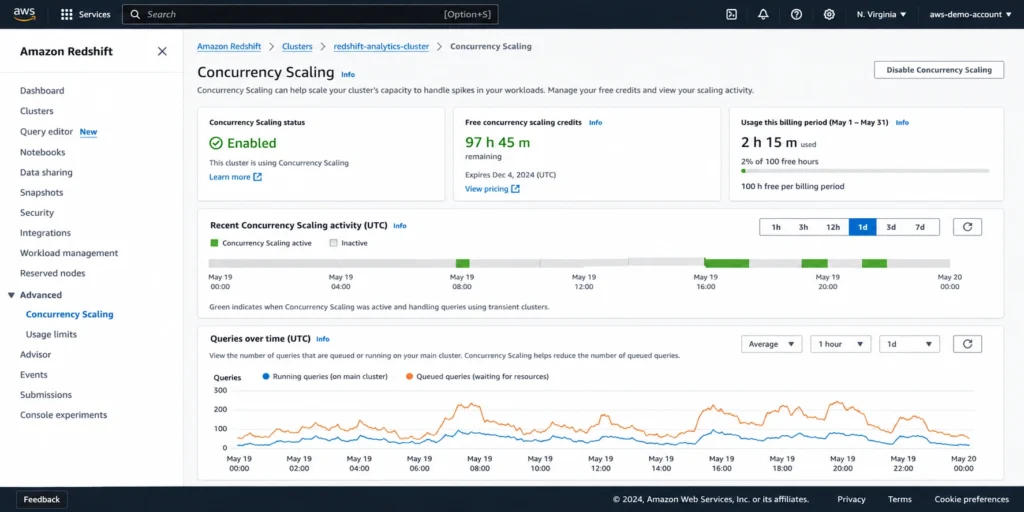The width and height of the screenshot is (1024, 512).
Task: Open the Feedback button
Action: (x=42, y=500)
